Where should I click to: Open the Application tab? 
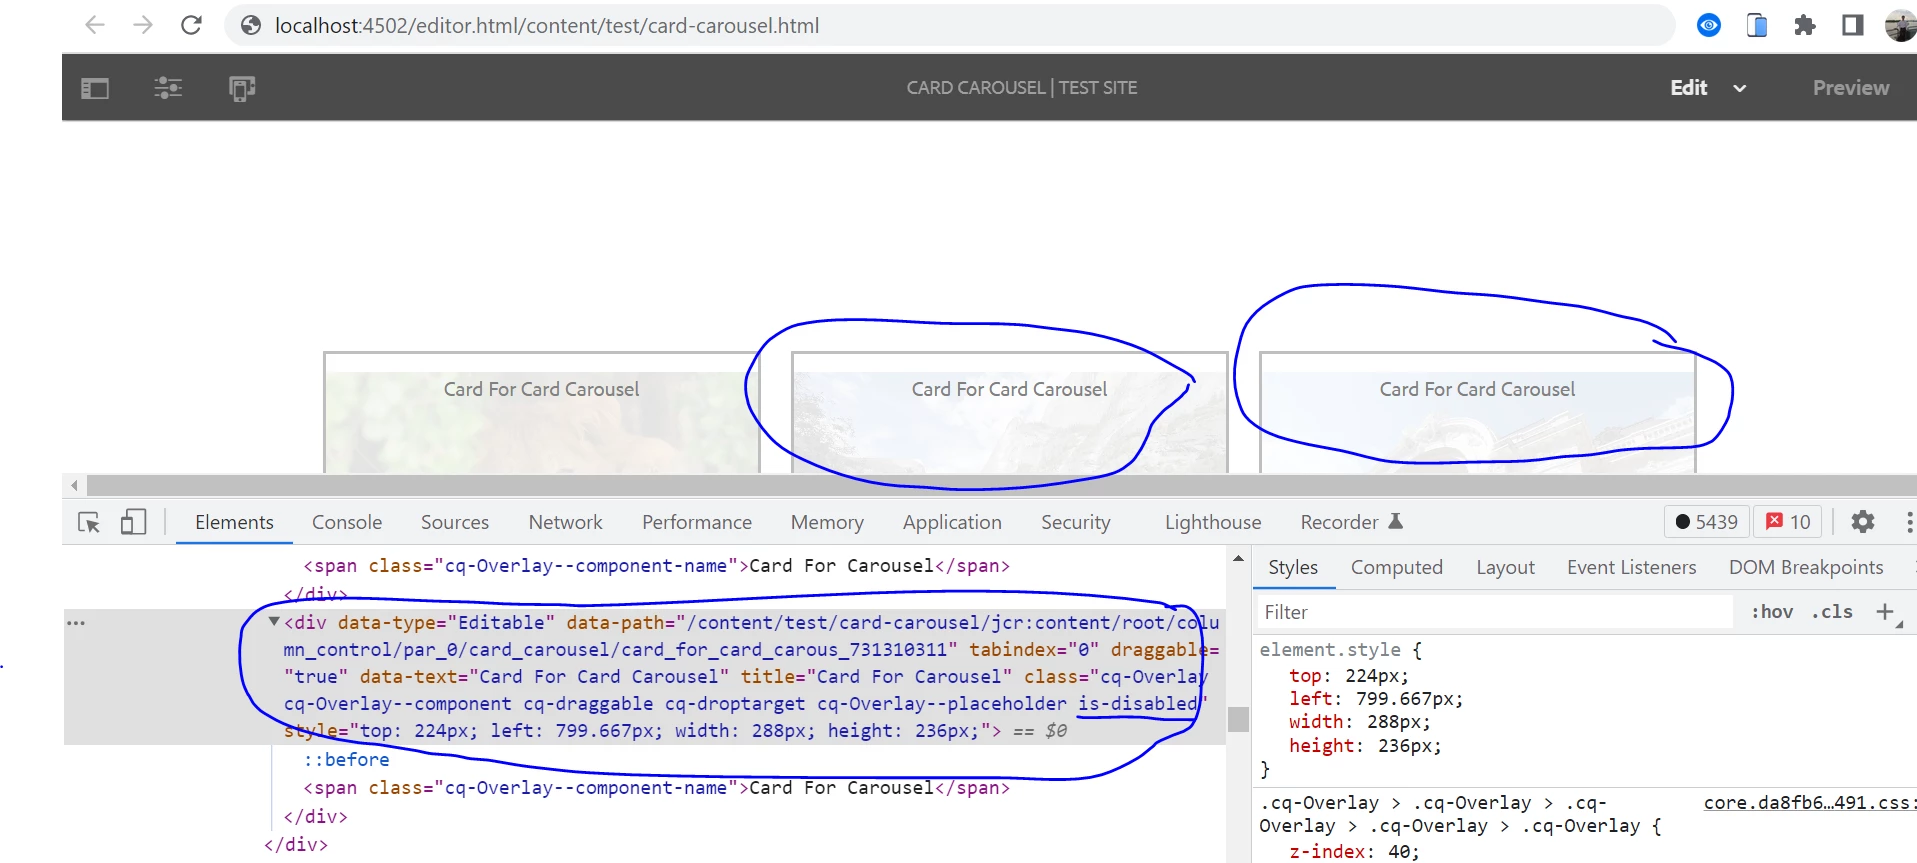coord(952,522)
